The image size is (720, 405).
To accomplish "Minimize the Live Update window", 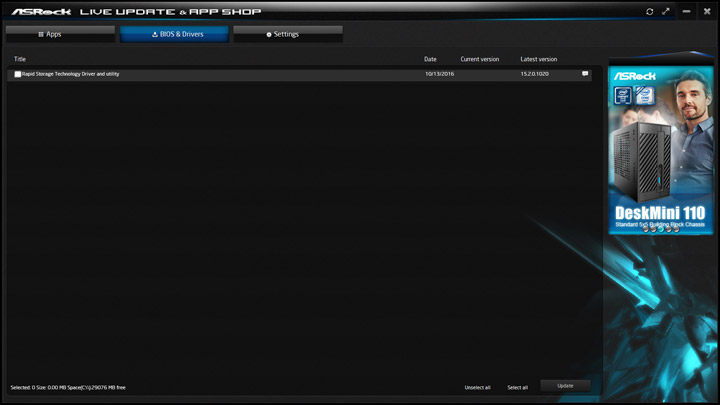I will click(686, 11).
